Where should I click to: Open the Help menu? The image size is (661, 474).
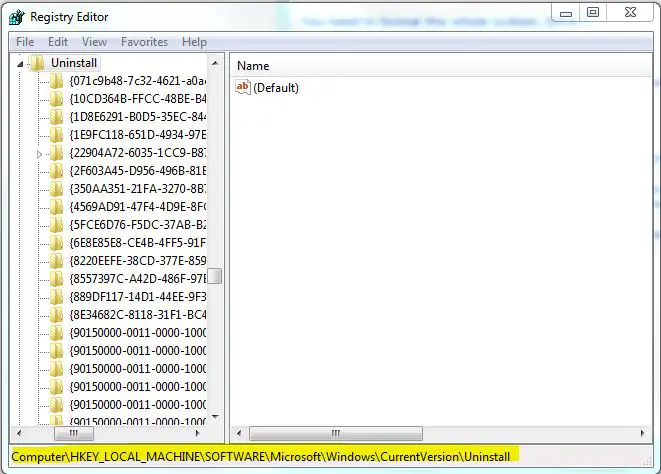point(194,42)
